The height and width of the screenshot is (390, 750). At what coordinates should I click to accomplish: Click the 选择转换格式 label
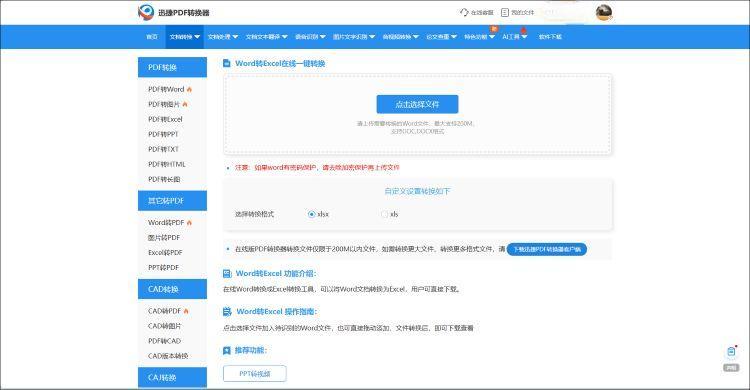point(254,214)
